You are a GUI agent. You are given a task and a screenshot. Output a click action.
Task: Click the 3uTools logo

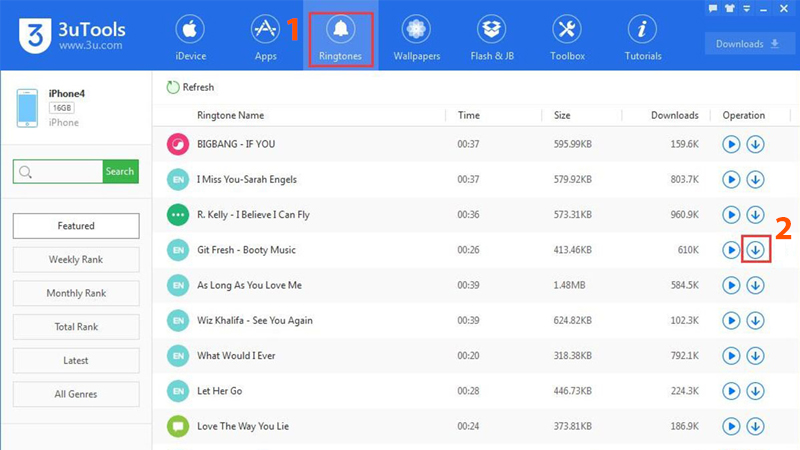35,36
